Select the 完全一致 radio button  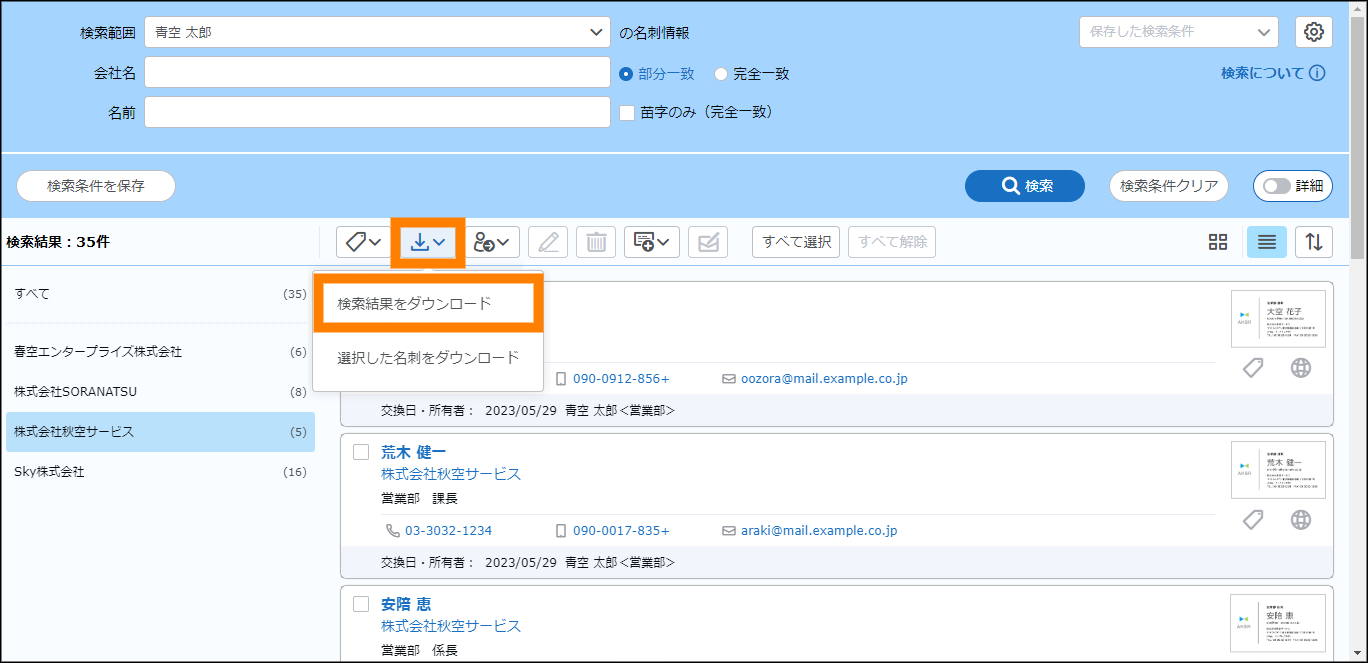click(720, 74)
